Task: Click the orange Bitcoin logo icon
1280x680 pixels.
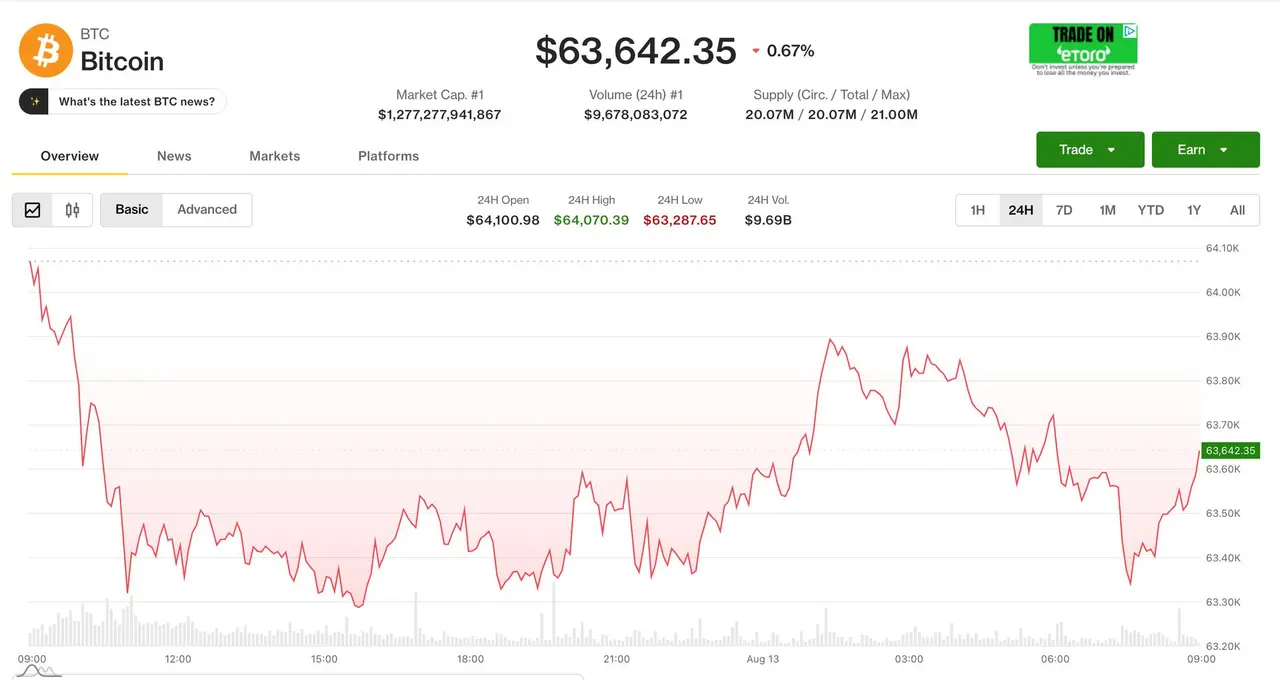Action: coord(46,50)
